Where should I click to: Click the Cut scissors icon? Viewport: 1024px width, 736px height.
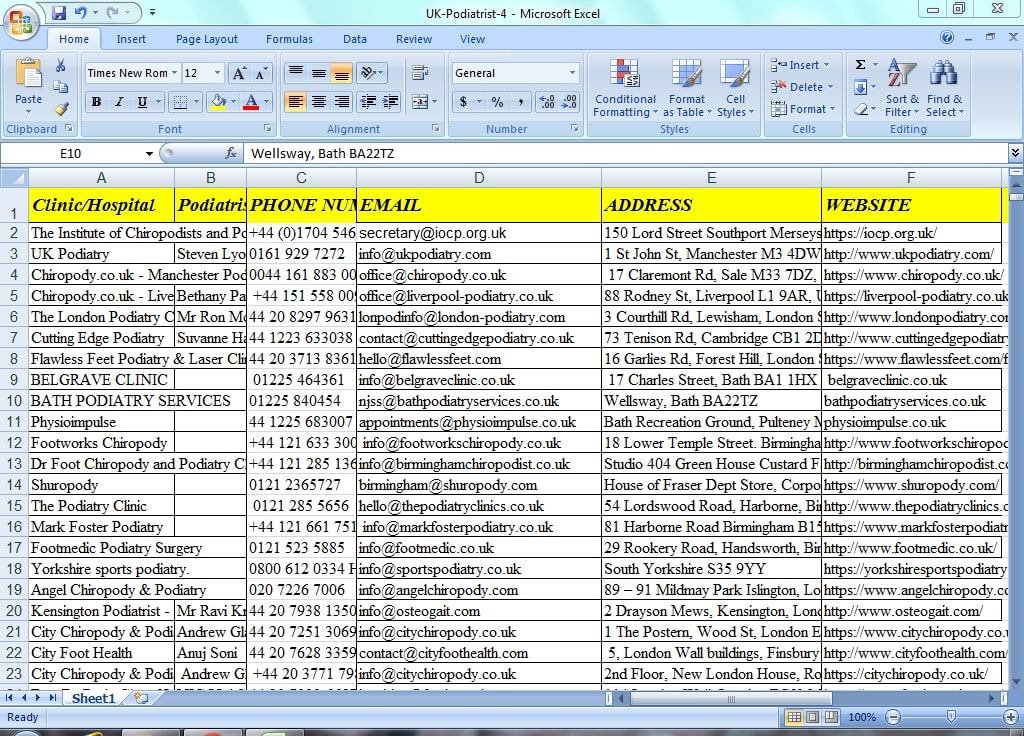pyautogui.click(x=61, y=66)
